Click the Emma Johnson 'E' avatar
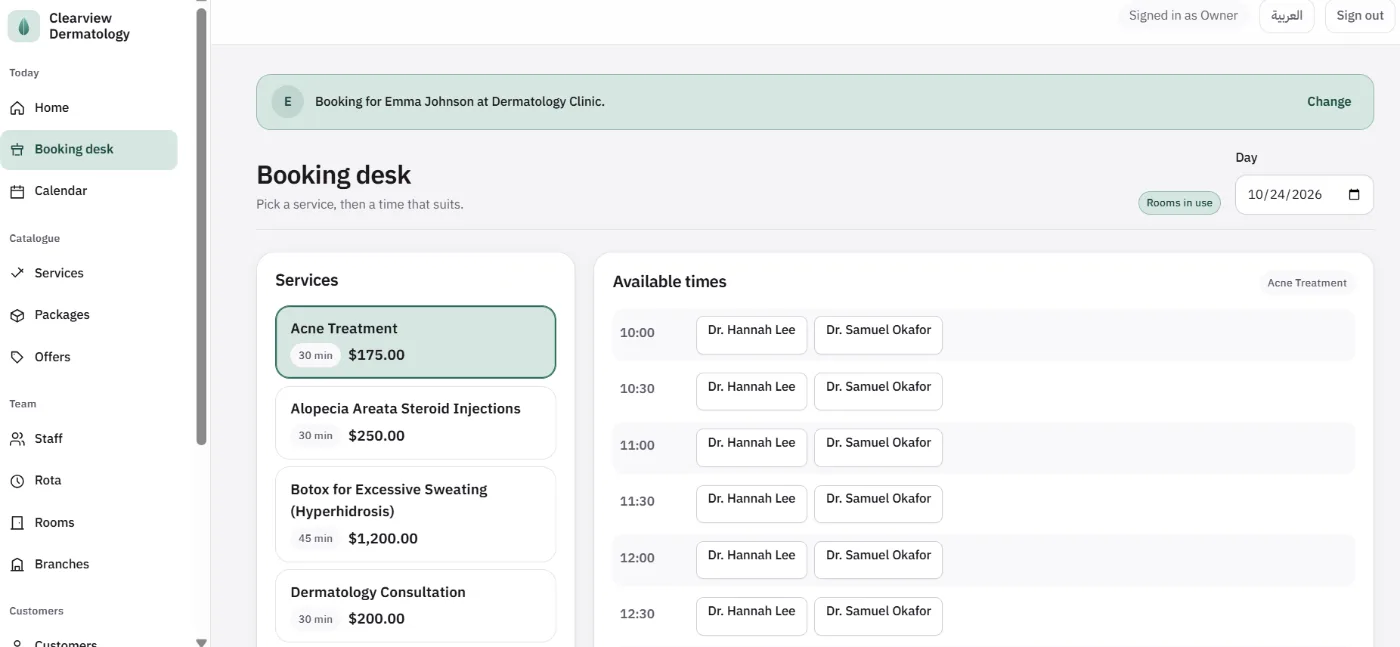The width and height of the screenshot is (1400, 647). (x=288, y=102)
